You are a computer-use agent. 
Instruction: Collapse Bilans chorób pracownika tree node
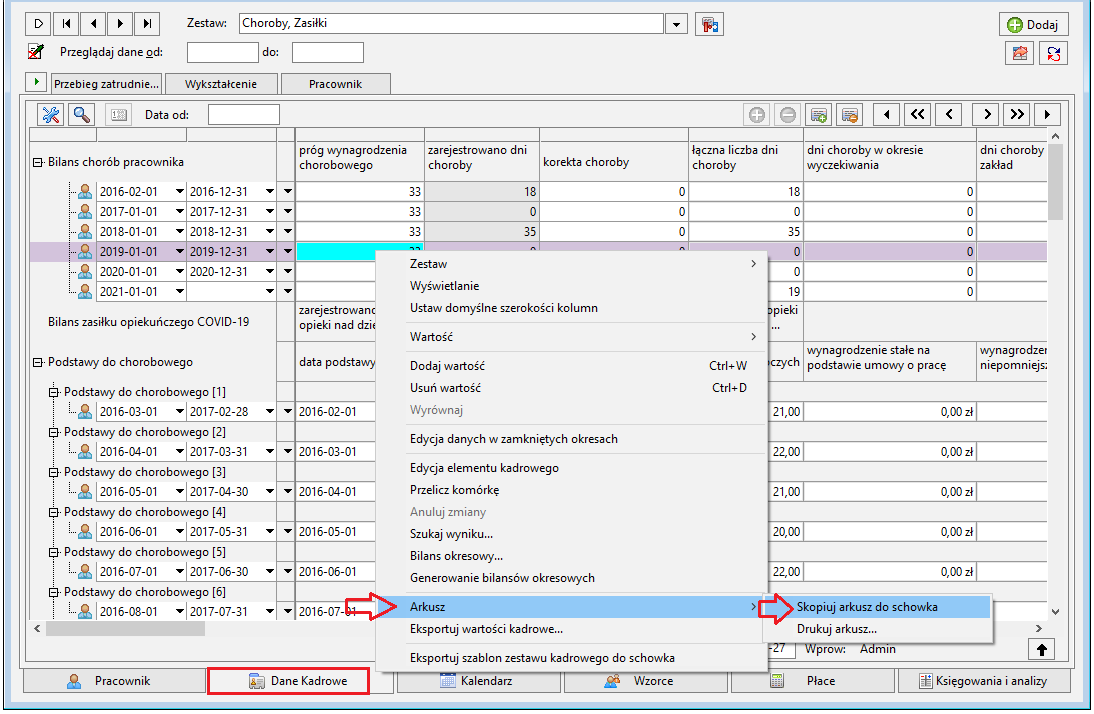[x=38, y=163]
